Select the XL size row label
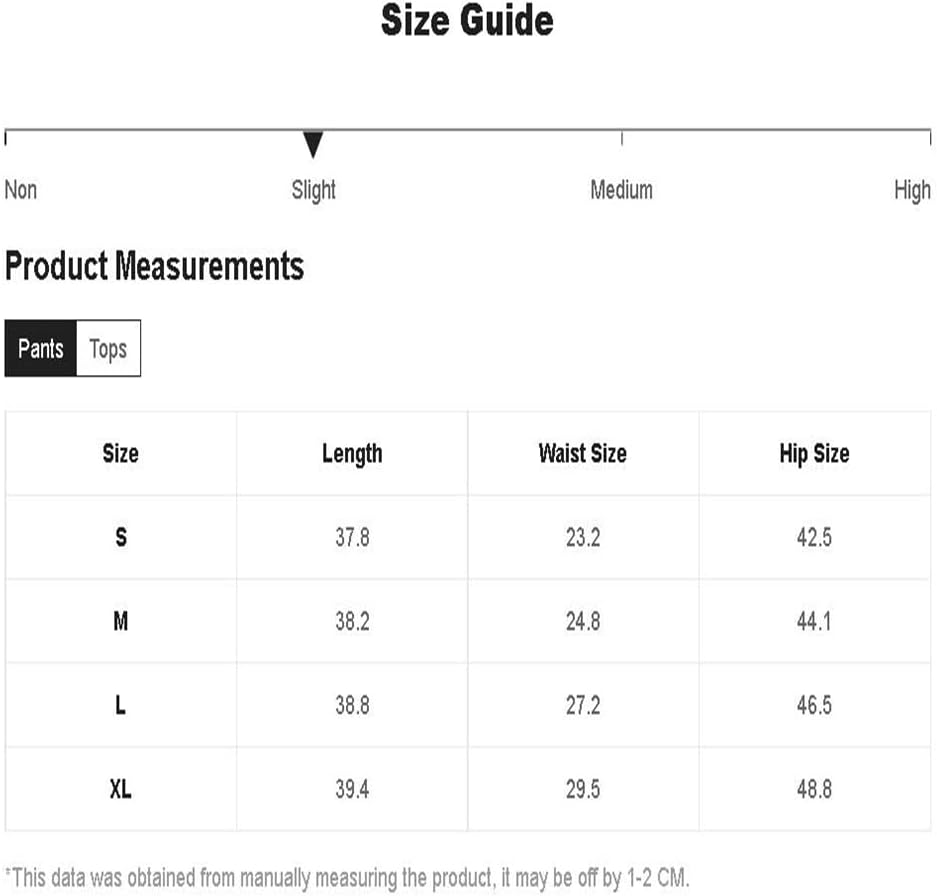The height and width of the screenshot is (896, 937). point(121,789)
